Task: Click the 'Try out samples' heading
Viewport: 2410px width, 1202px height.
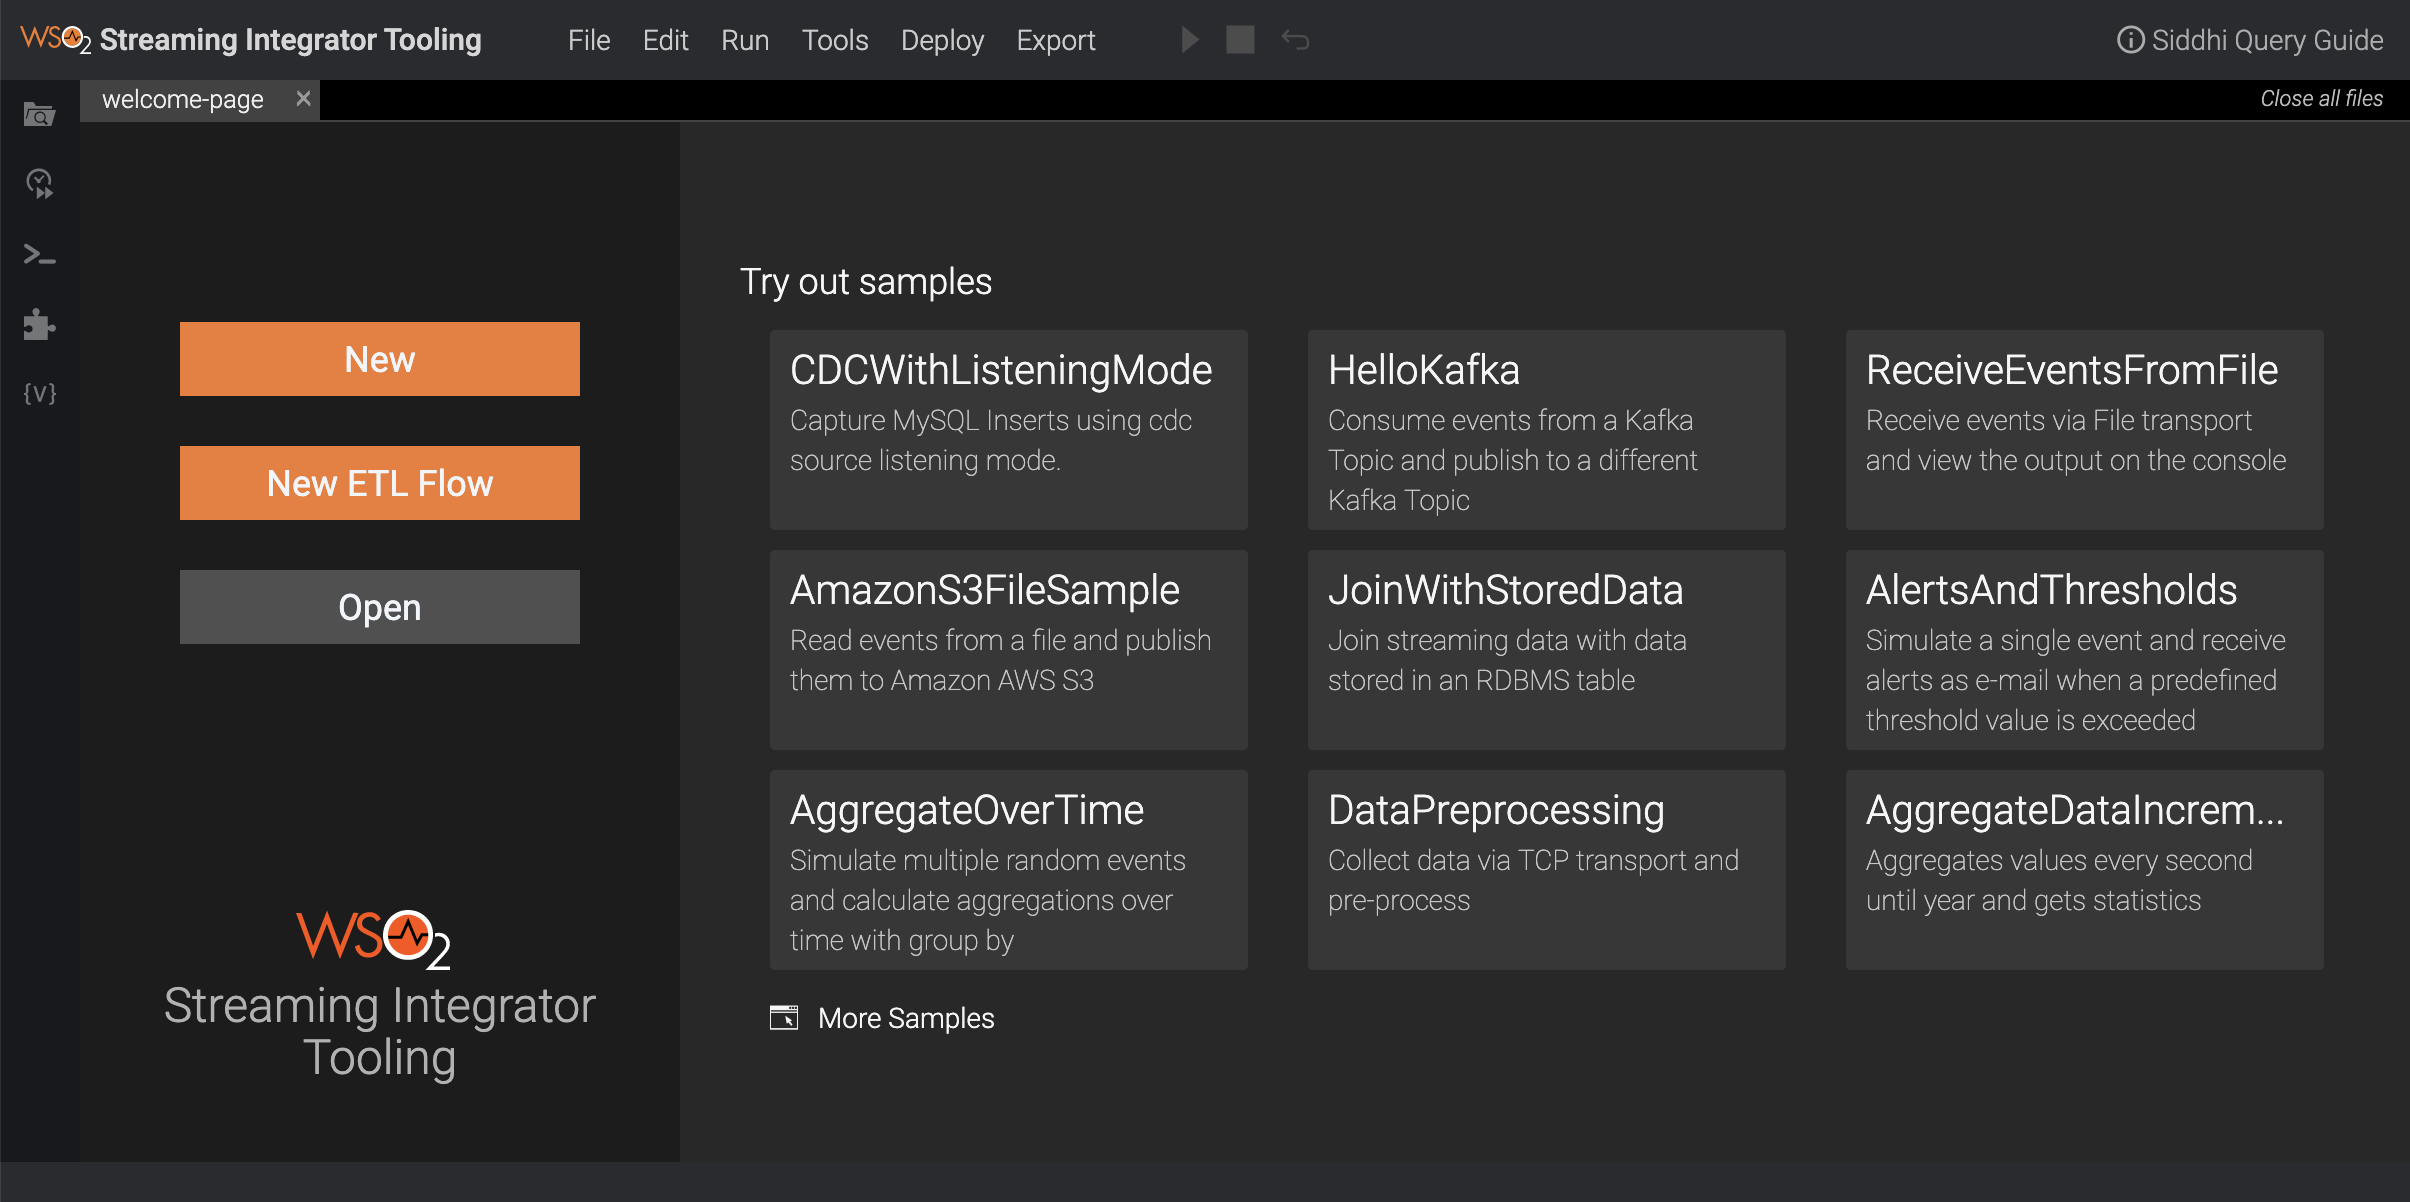Action: (x=866, y=282)
